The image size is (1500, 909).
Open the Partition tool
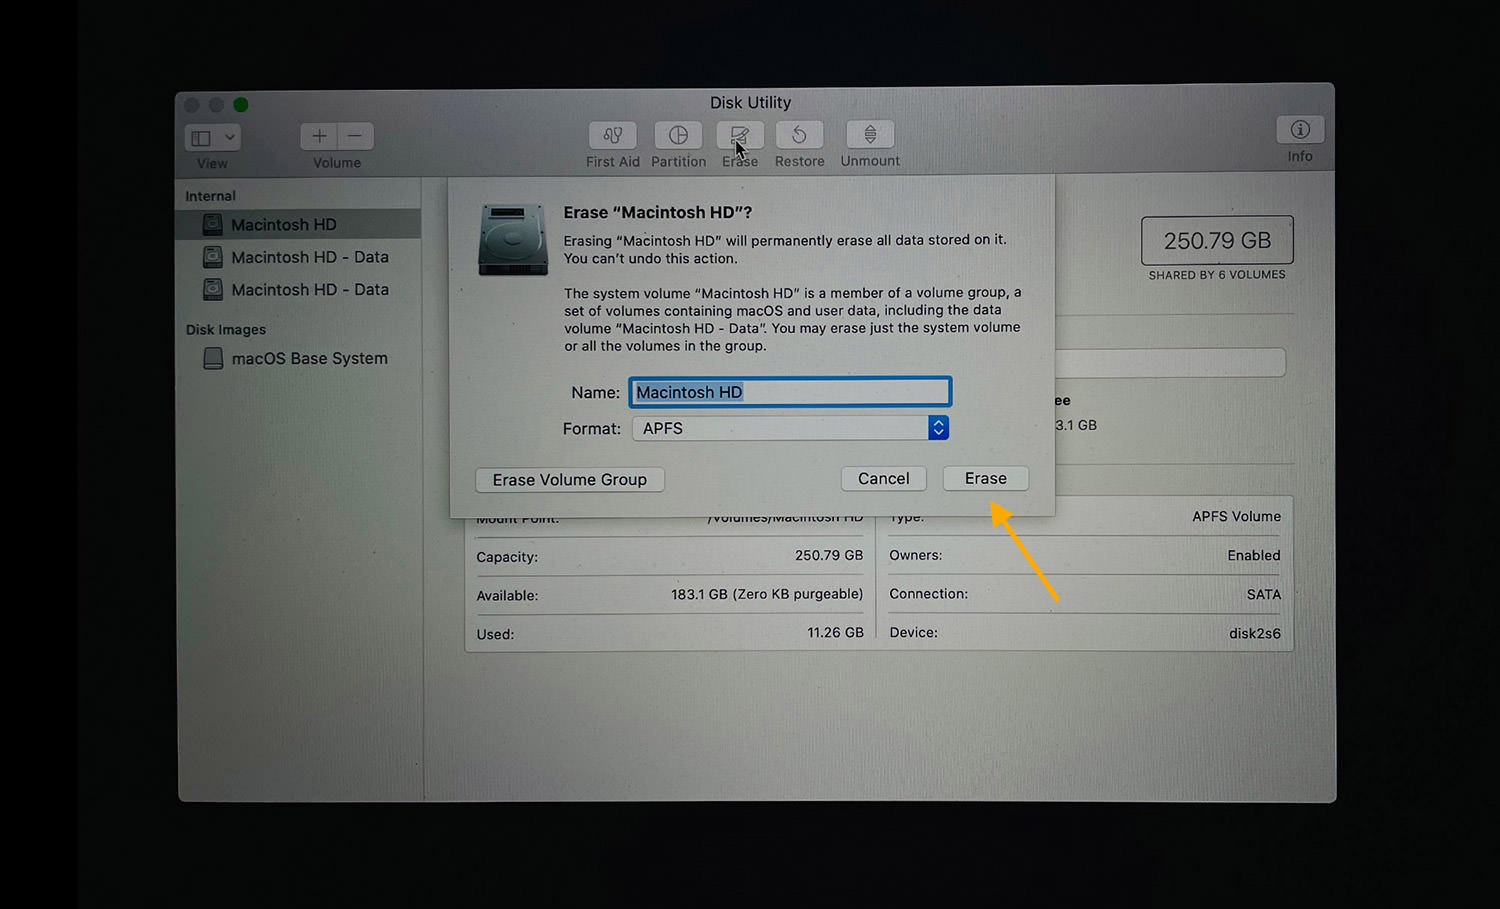click(678, 135)
